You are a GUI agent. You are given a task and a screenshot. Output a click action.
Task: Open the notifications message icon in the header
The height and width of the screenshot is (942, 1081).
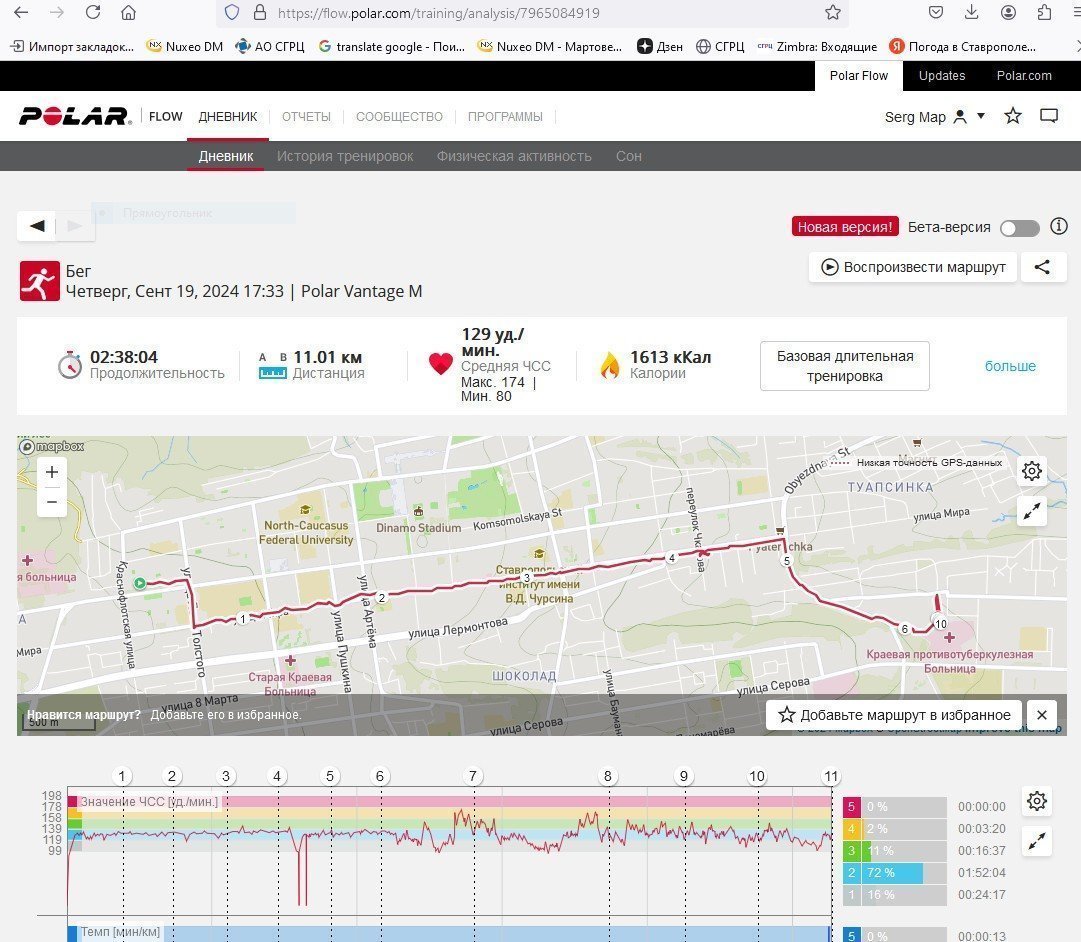tap(1049, 116)
